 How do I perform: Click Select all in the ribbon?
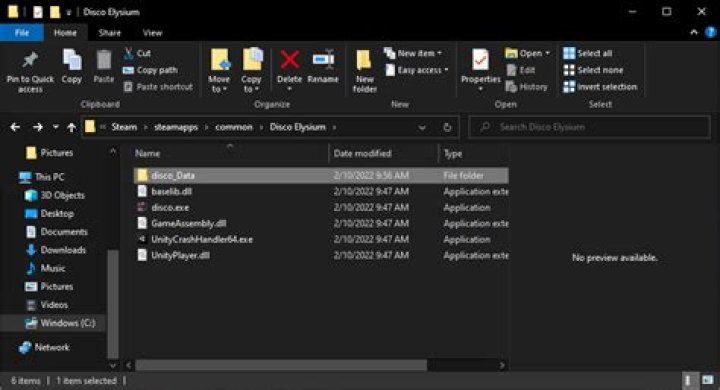pos(588,53)
